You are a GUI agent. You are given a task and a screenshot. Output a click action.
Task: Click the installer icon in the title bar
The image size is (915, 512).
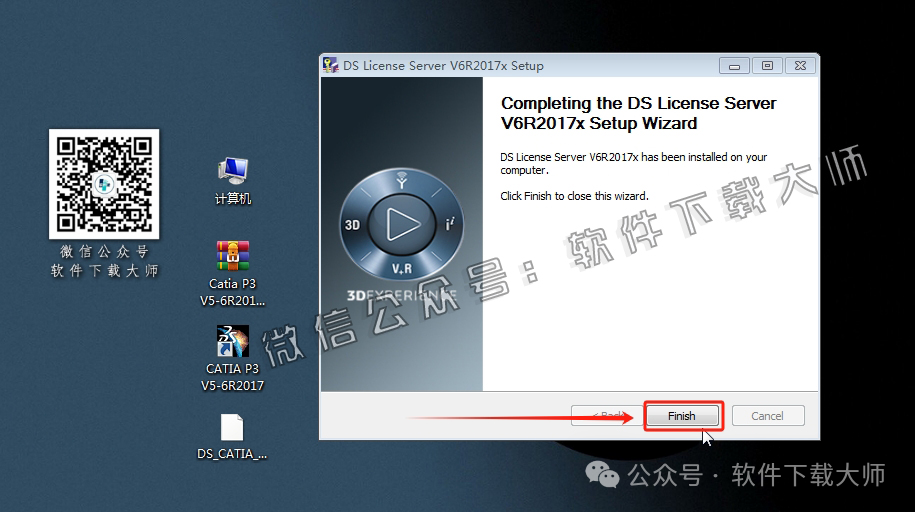(331, 66)
